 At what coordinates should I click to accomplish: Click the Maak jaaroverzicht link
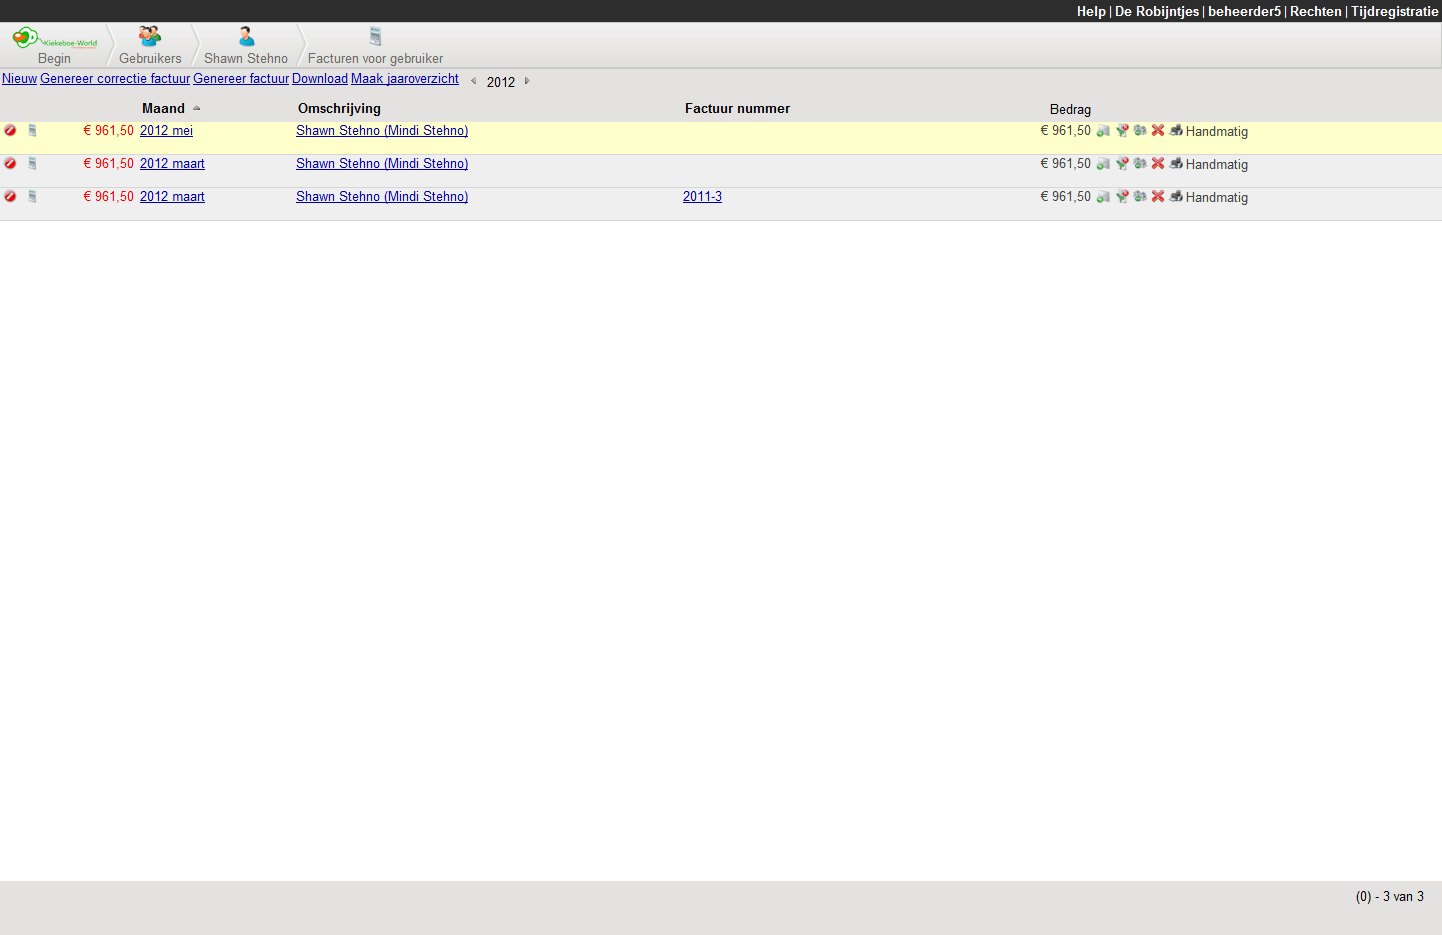404,78
